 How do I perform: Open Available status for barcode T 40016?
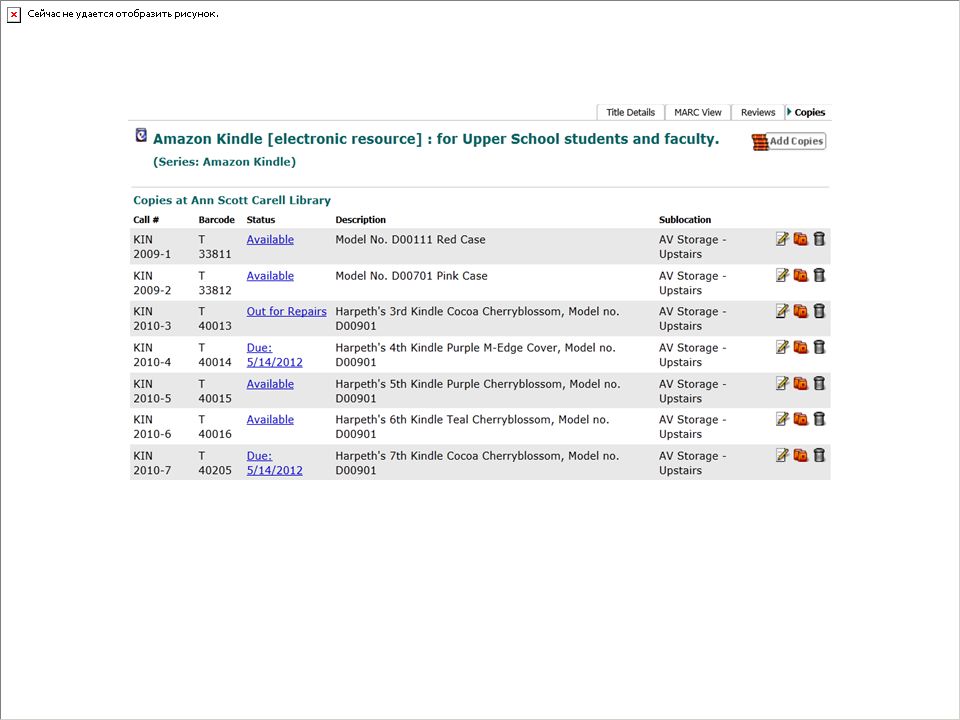click(270, 419)
